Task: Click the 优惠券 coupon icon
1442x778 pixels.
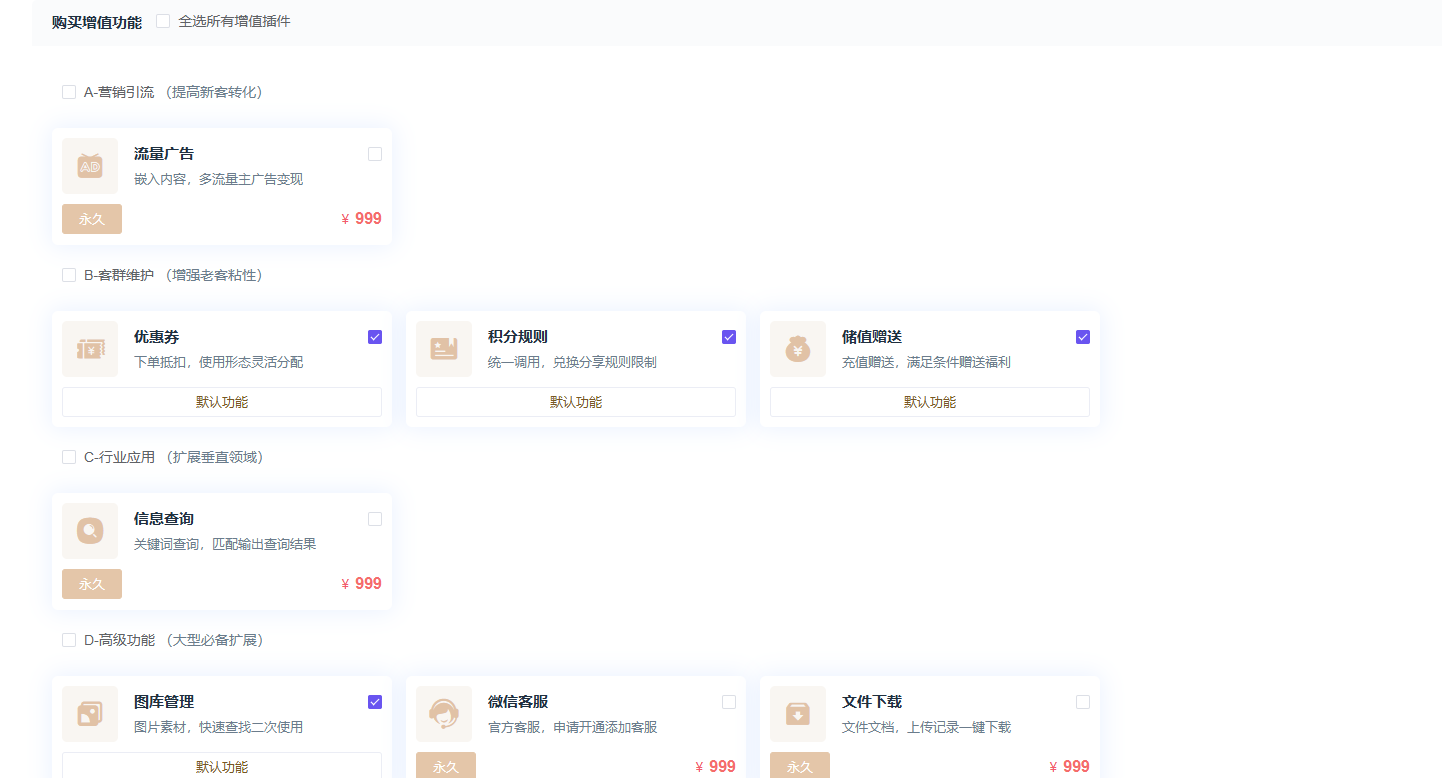Action: pyautogui.click(x=90, y=349)
